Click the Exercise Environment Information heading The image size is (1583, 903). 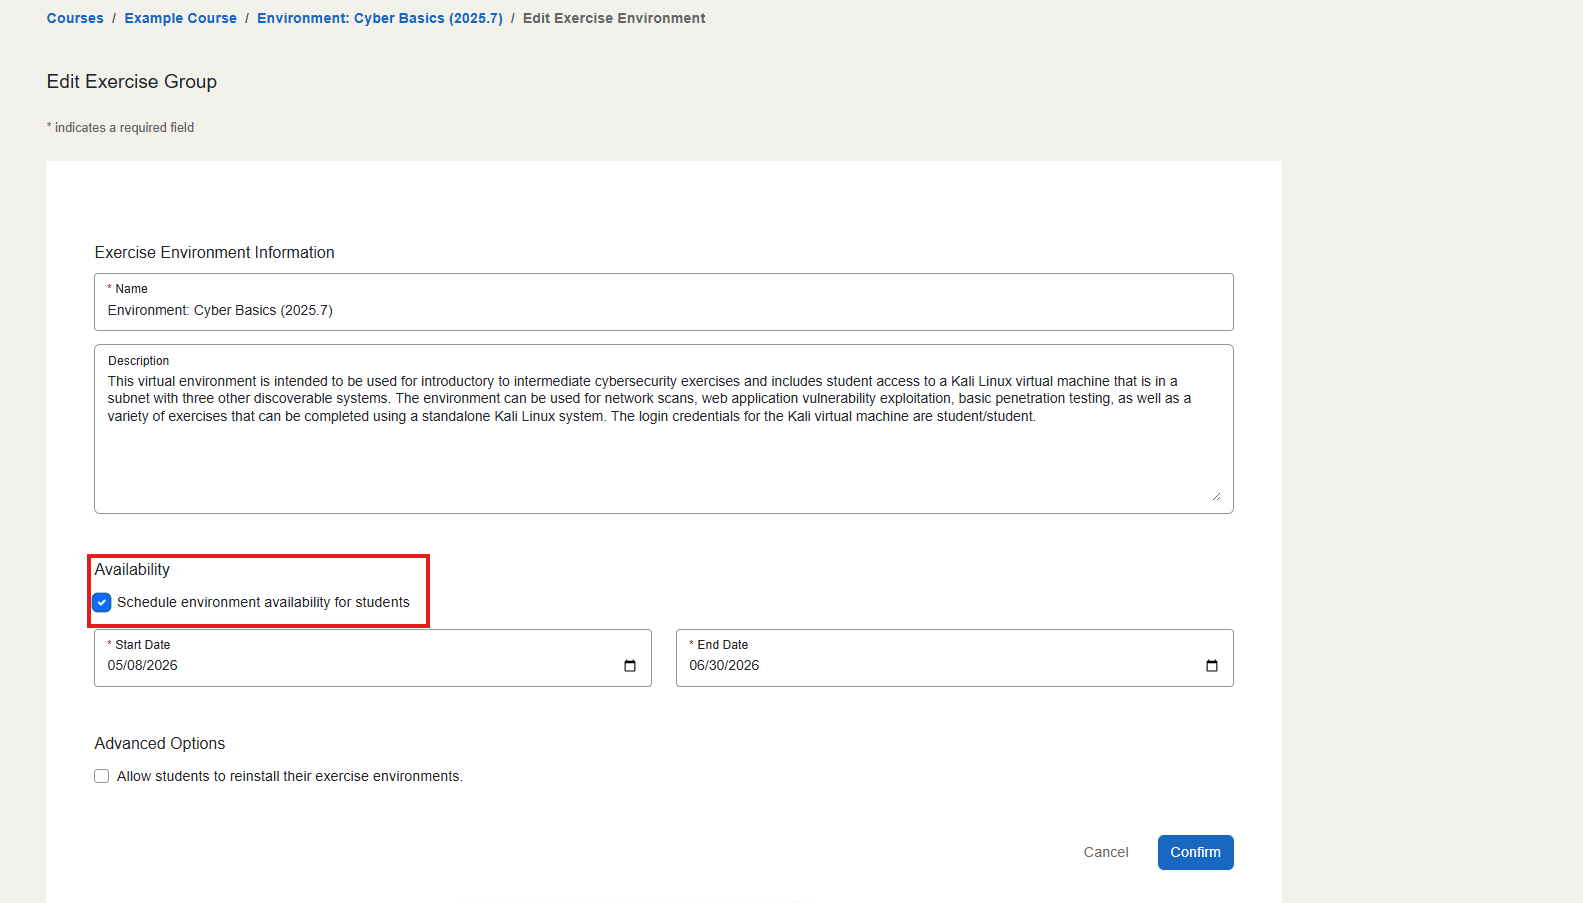point(214,252)
